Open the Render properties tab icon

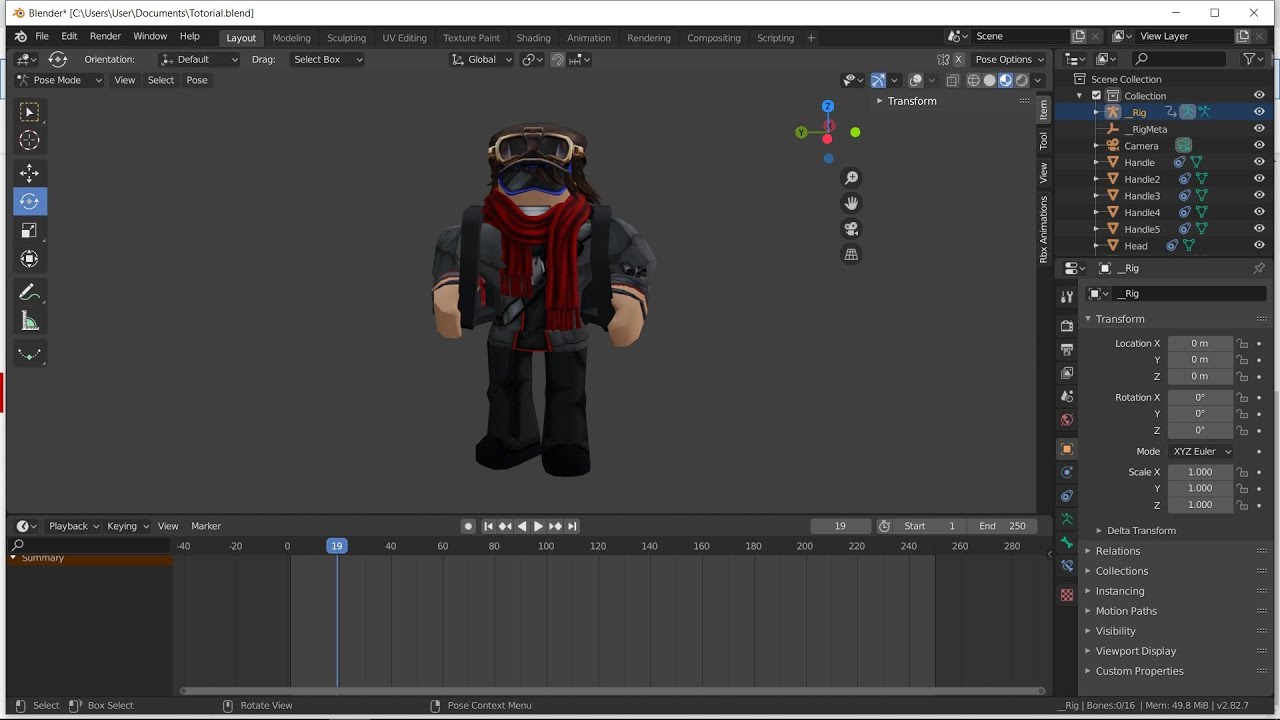[x=1067, y=326]
